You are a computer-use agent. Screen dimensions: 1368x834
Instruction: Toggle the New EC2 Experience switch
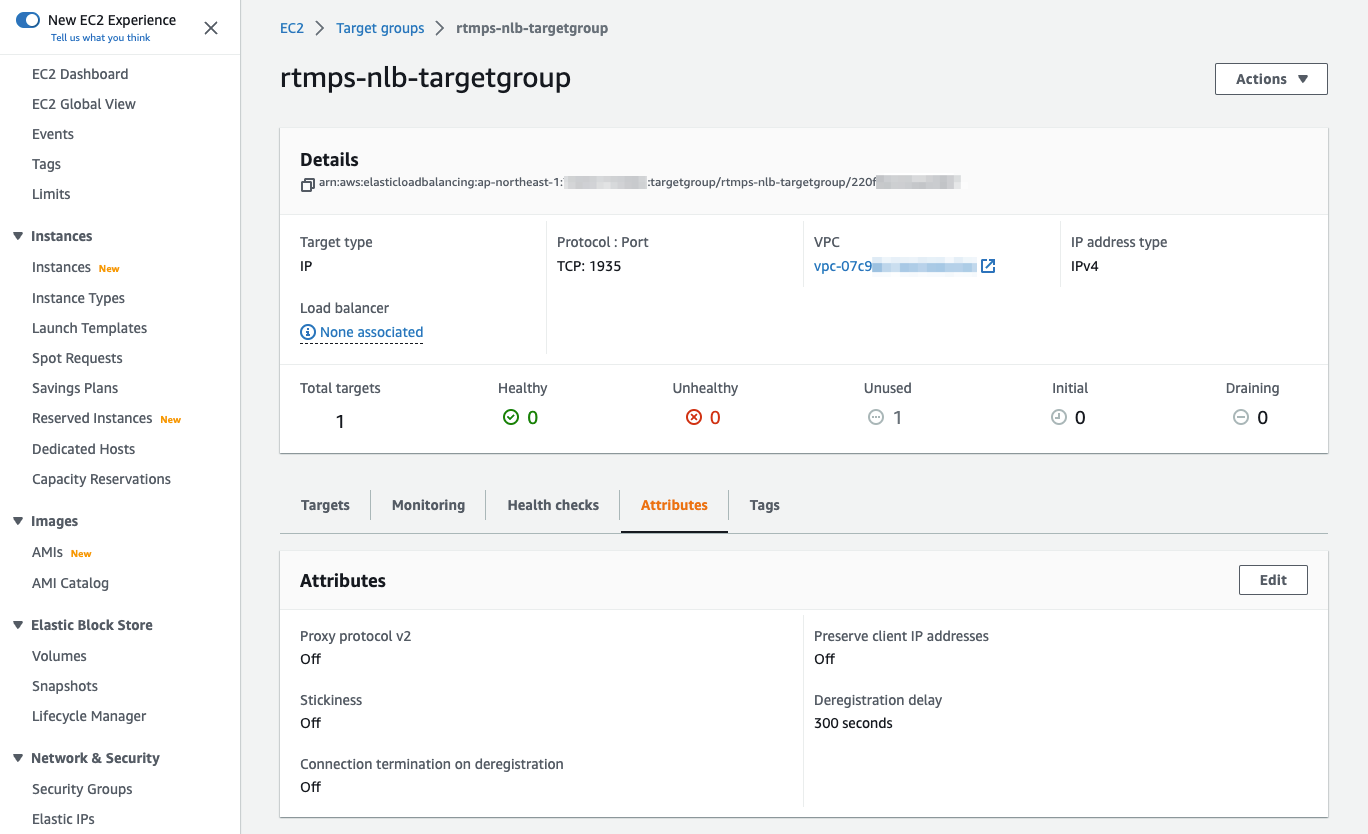[x=28, y=20]
